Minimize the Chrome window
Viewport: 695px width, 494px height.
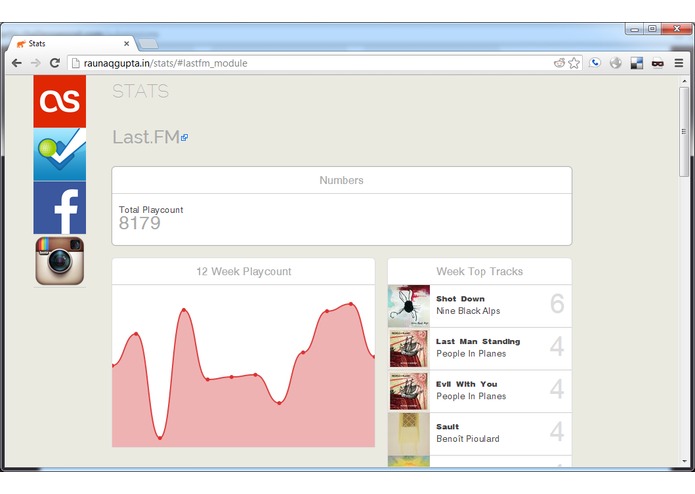point(635,29)
